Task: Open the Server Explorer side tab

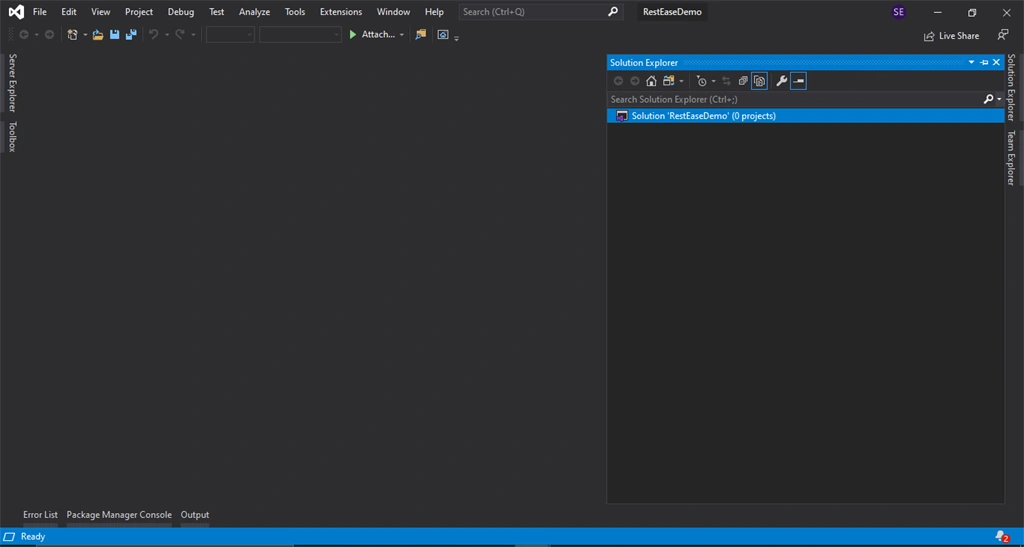Action: [12, 83]
